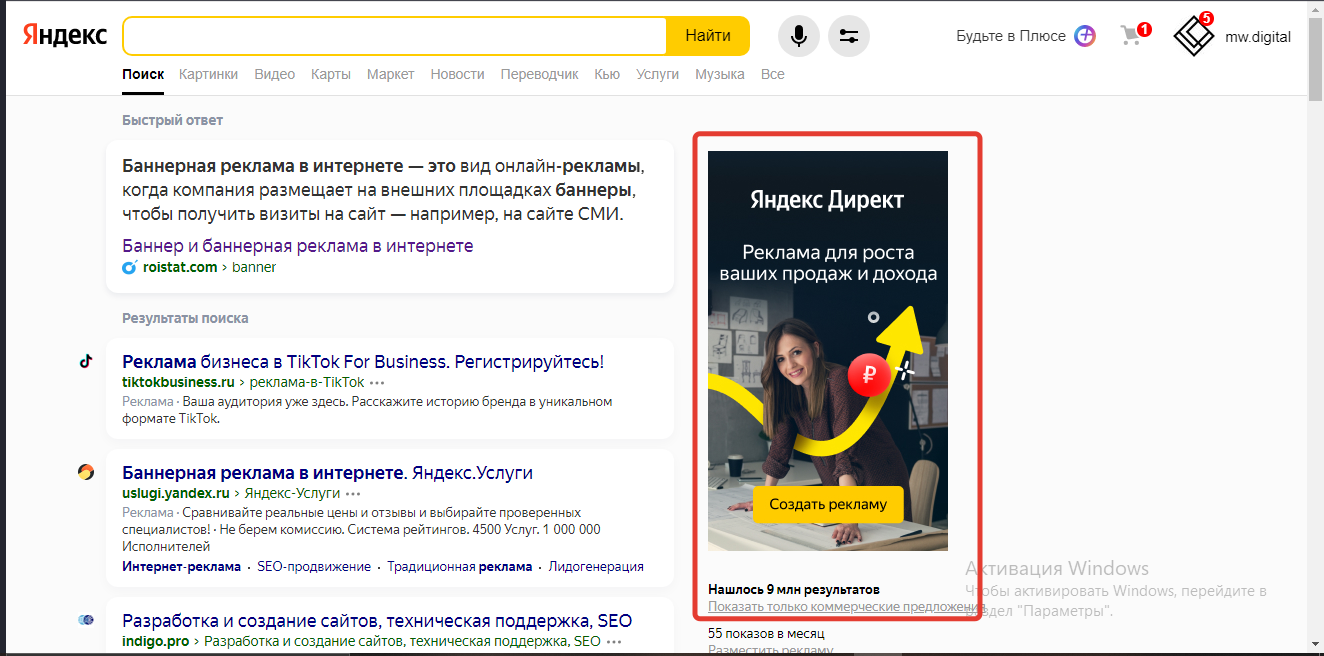Open Будьте в Плюсе link

click(x=1011, y=36)
